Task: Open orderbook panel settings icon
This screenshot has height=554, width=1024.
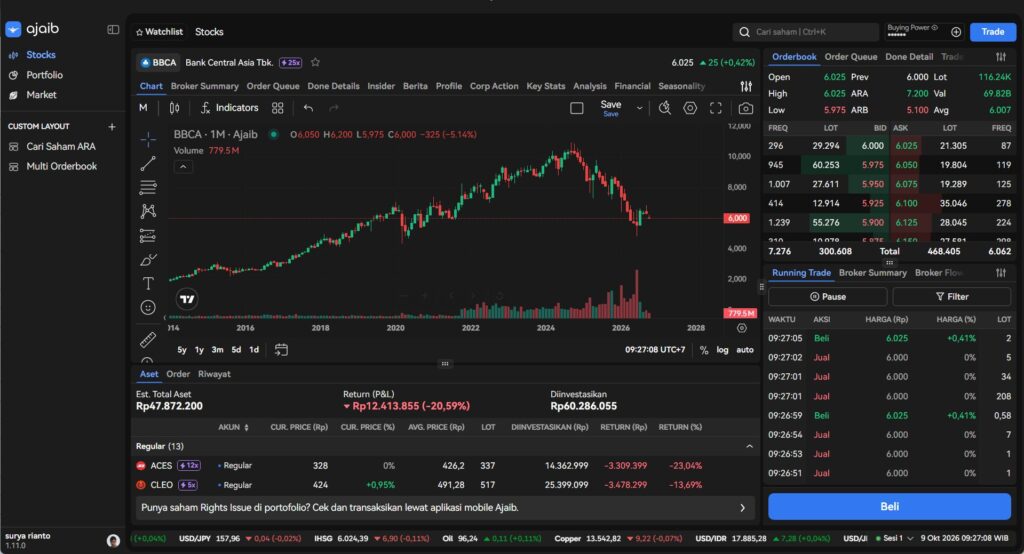Action: click(1000, 57)
